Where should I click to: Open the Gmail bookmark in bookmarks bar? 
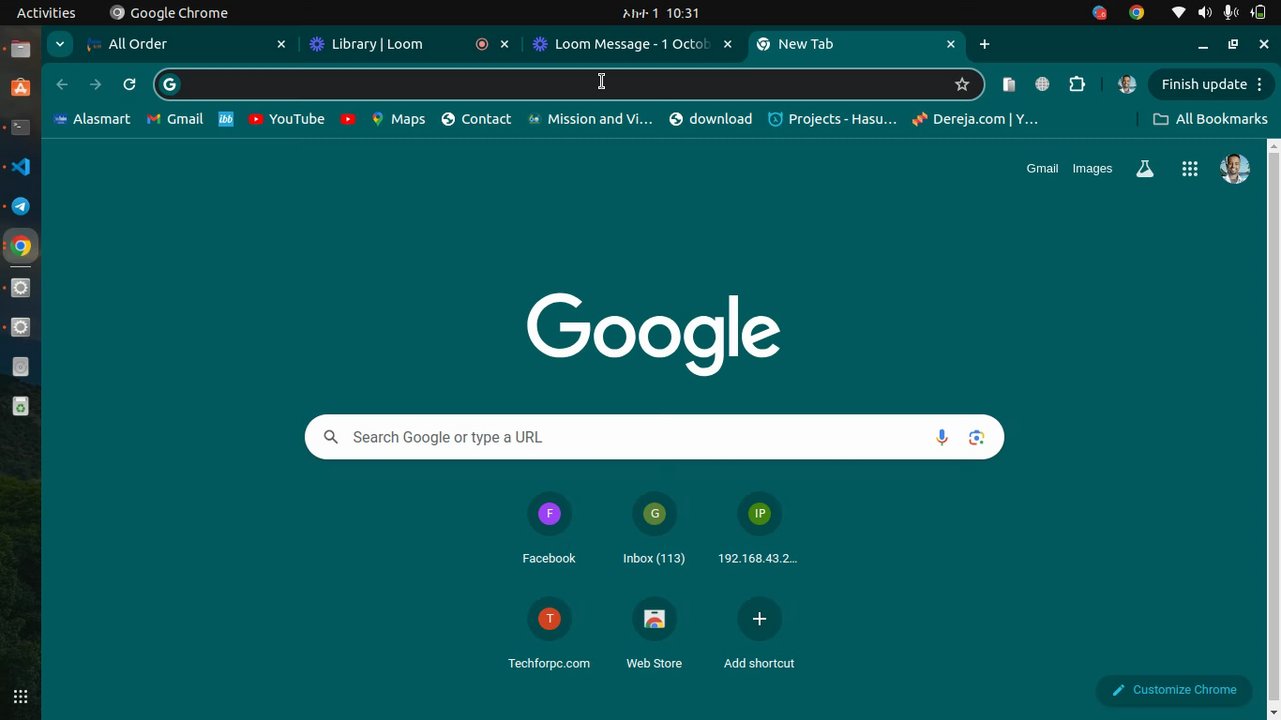pos(175,119)
